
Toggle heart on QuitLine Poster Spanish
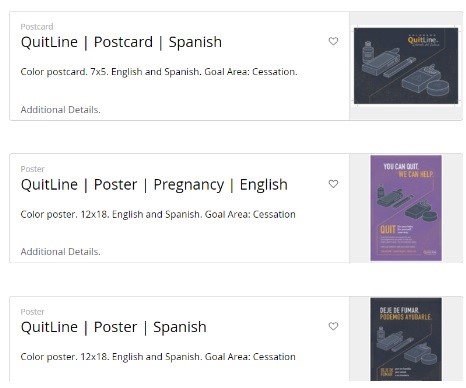point(333,326)
